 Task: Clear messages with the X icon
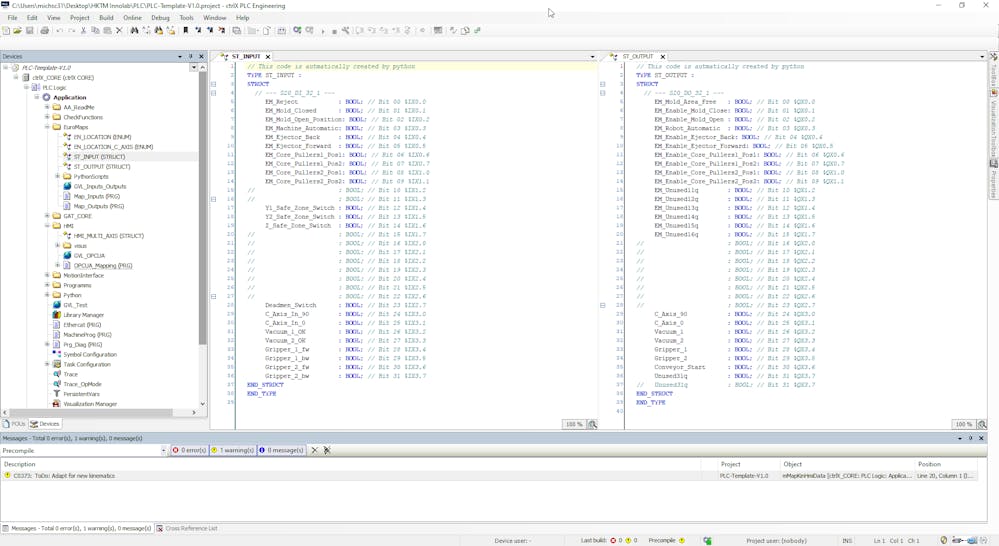click(x=314, y=450)
